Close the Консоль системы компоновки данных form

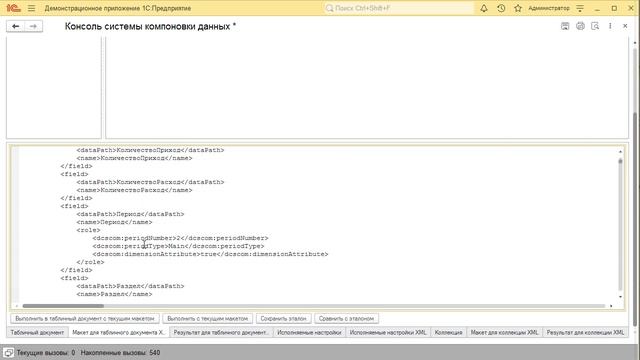coord(625,26)
